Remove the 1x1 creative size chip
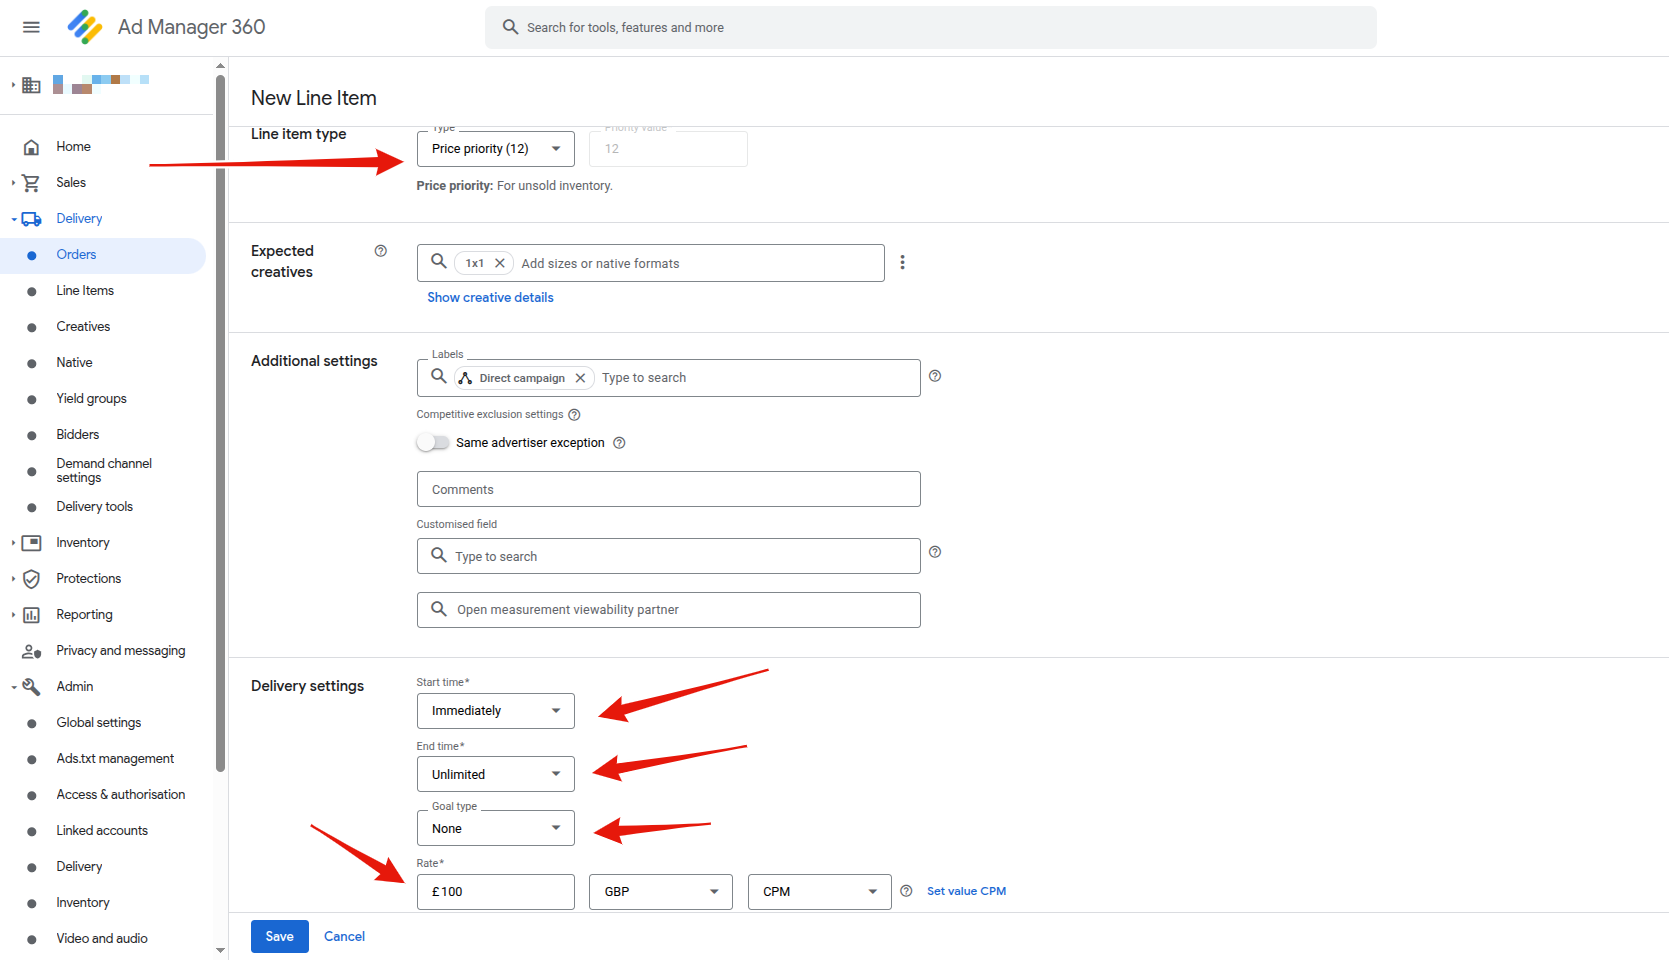 (500, 263)
